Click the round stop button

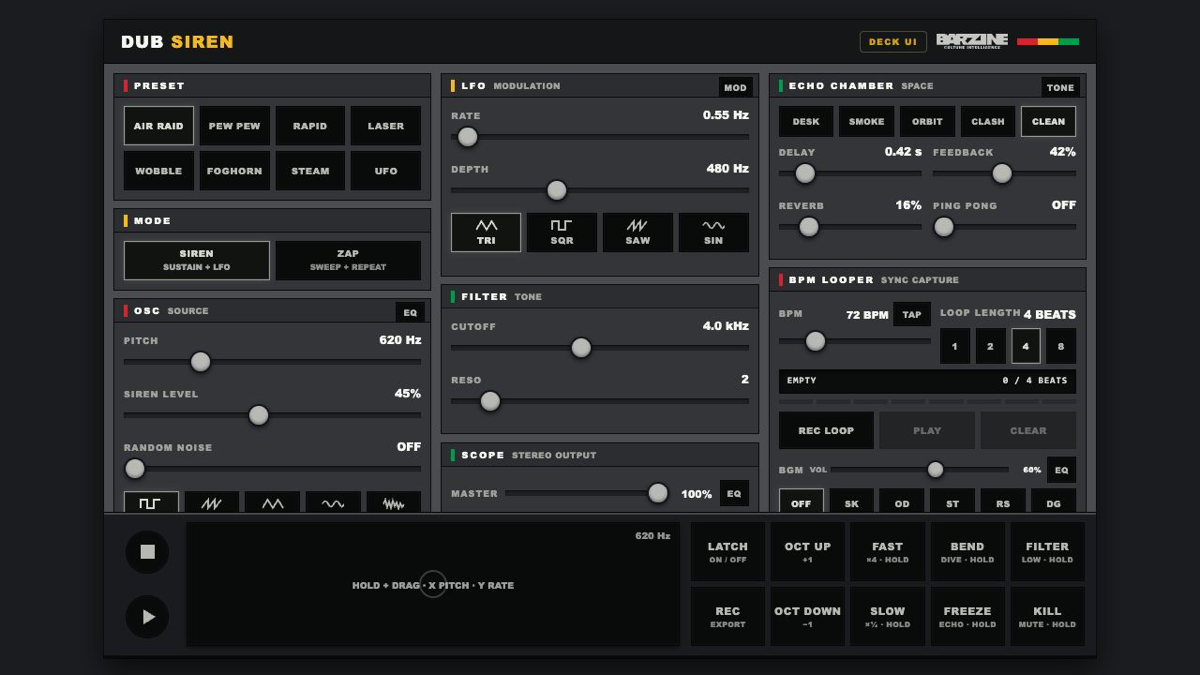point(148,552)
